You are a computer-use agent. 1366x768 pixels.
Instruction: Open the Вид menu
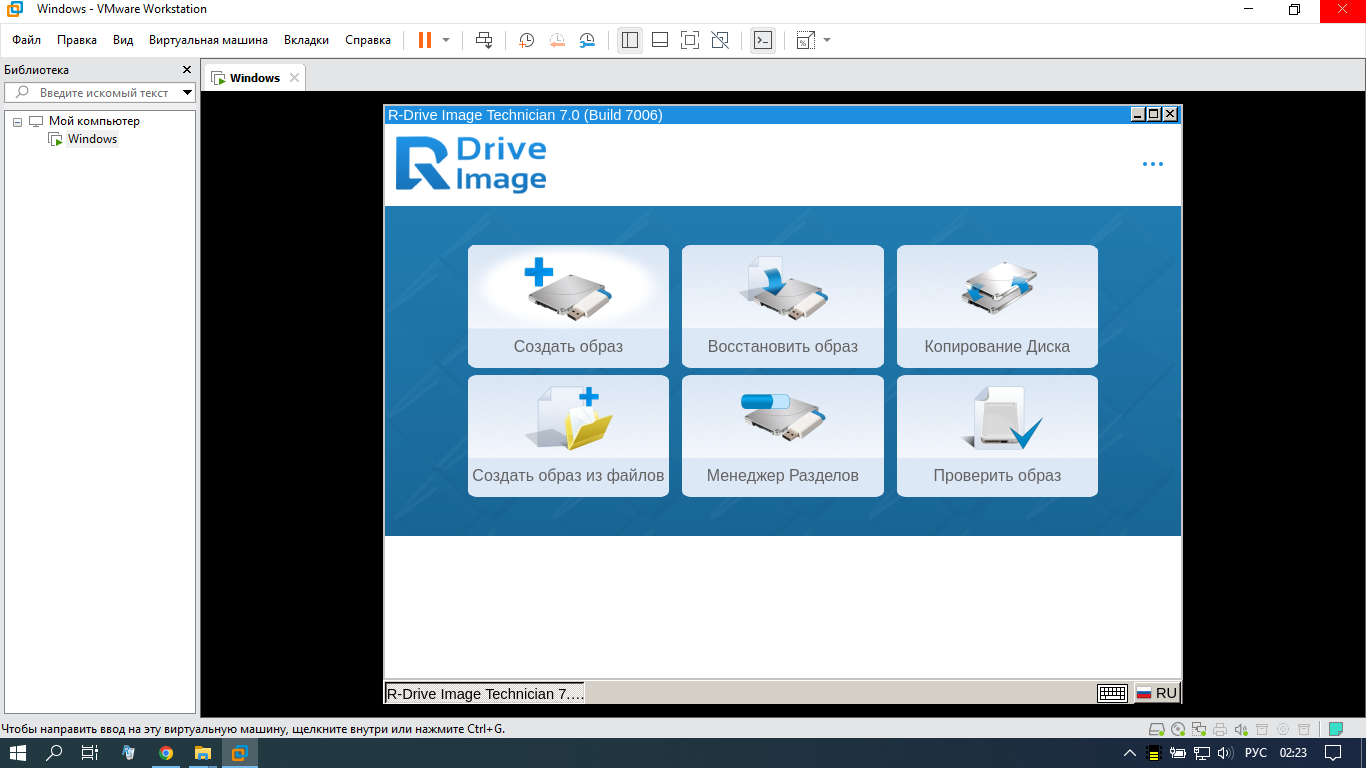coord(123,40)
